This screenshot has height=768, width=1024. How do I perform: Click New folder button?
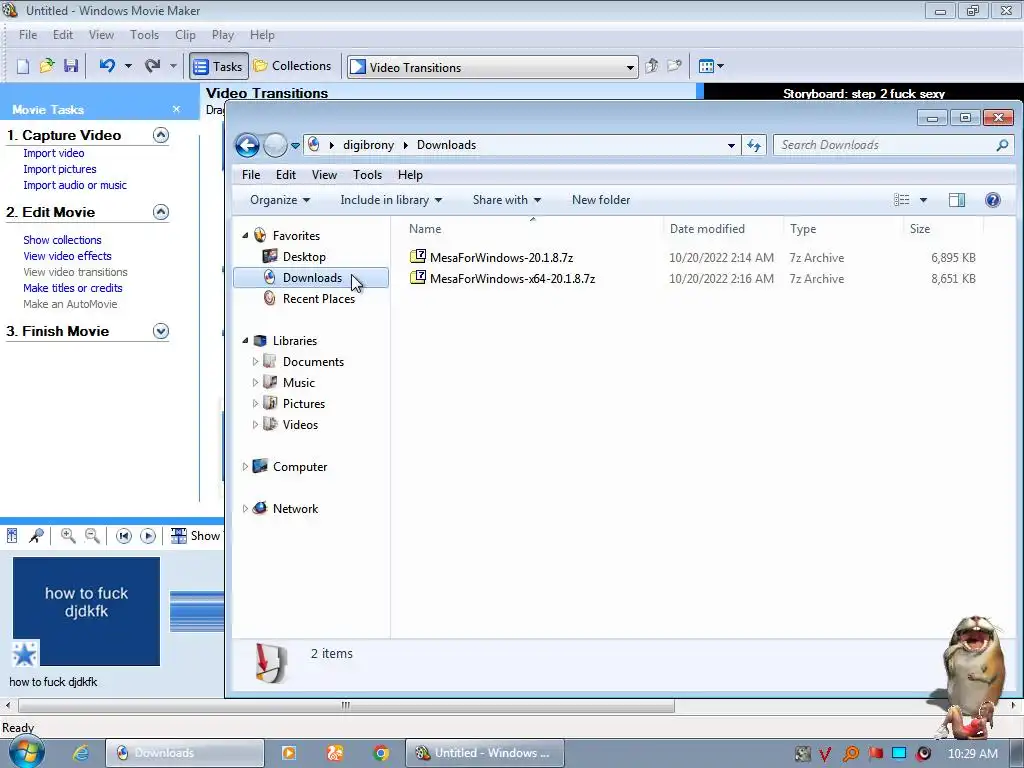click(x=601, y=200)
